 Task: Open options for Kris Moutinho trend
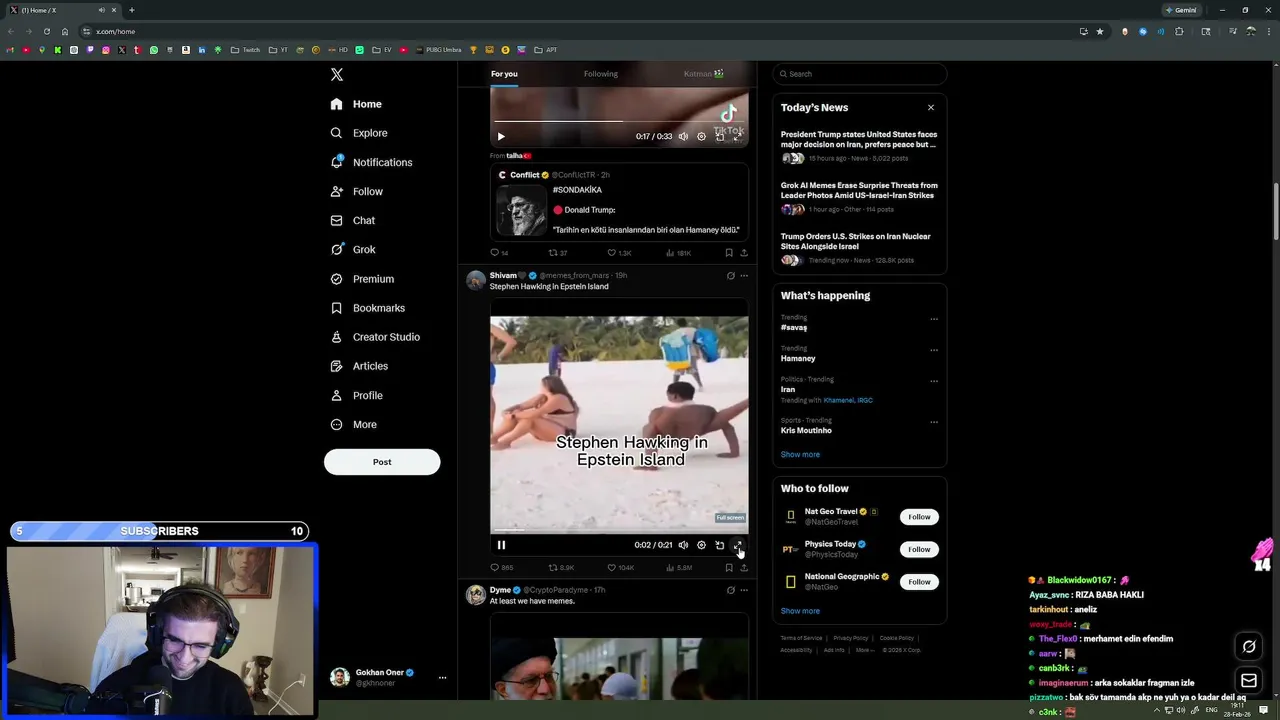pyautogui.click(x=934, y=422)
